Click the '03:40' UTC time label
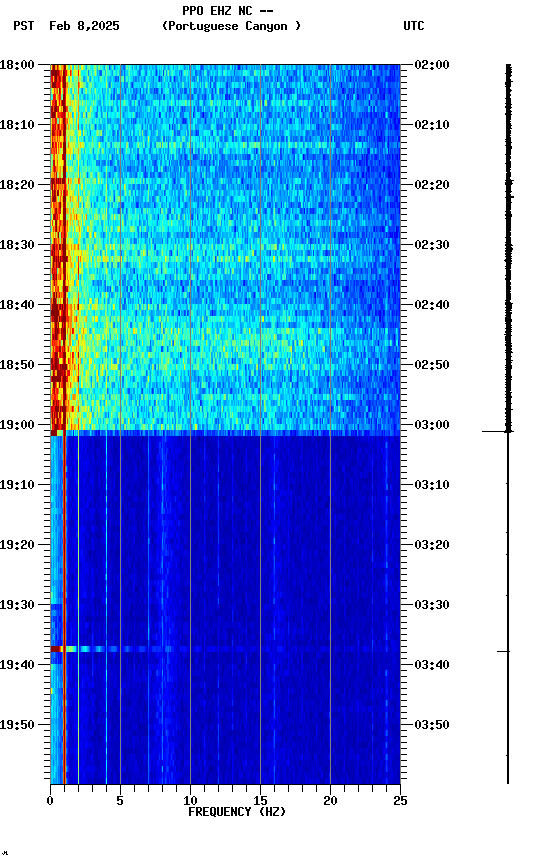 pos(432,666)
